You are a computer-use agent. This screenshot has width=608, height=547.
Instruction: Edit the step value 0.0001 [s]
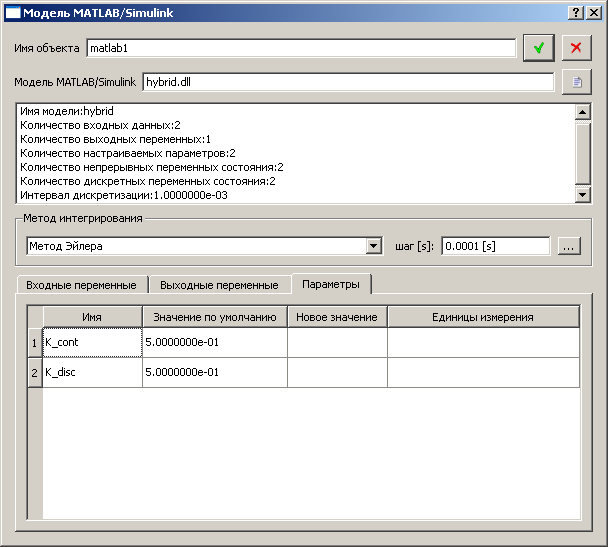496,246
